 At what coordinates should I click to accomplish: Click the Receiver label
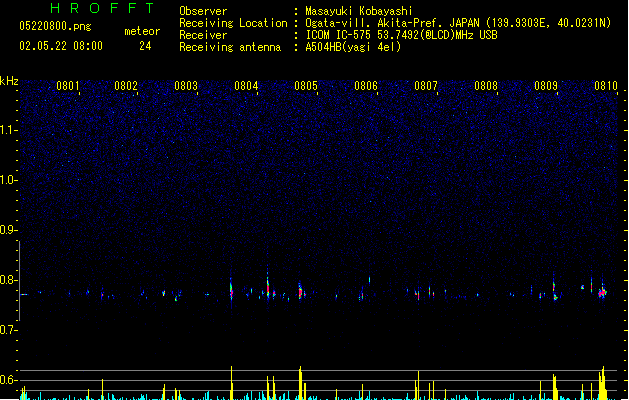click(203, 35)
